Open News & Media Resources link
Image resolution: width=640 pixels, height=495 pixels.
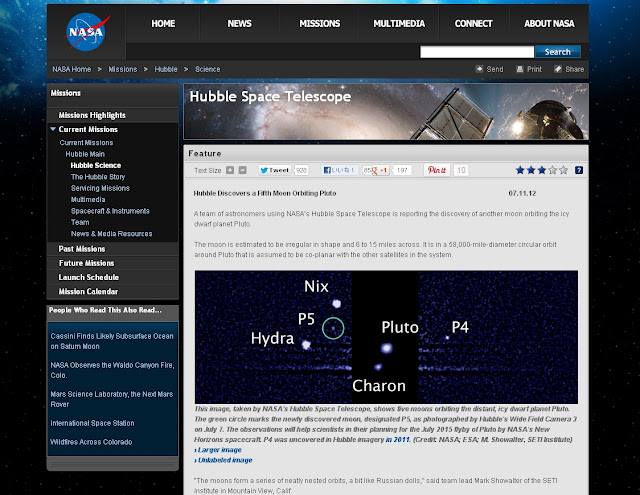pos(111,234)
